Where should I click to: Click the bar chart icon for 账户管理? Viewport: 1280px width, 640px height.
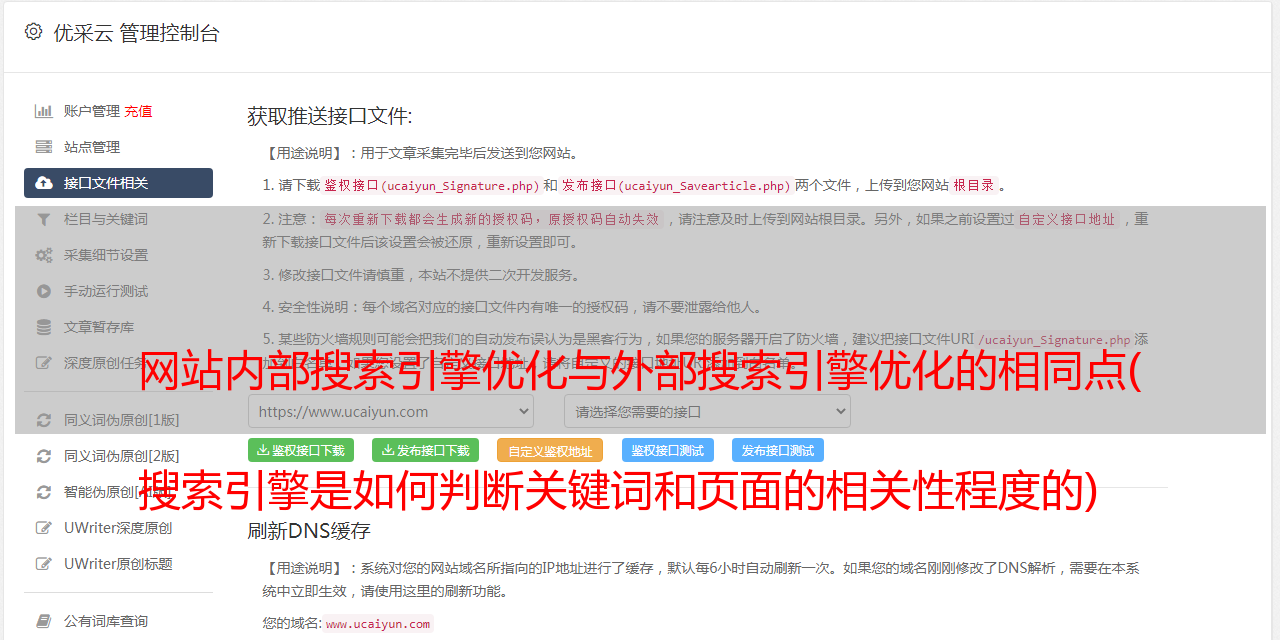point(44,111)
